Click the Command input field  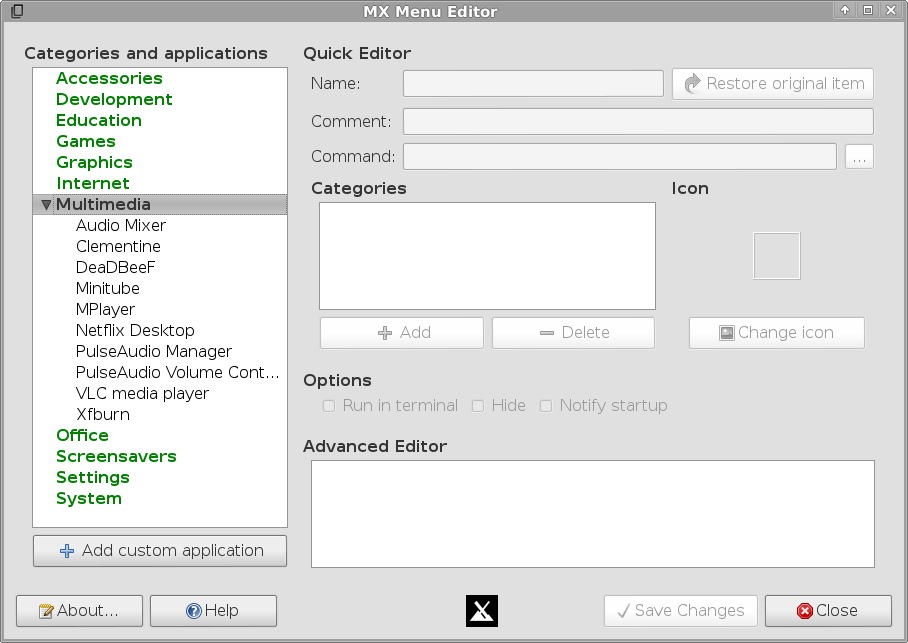pyautogui.click(x=620, y=156)
